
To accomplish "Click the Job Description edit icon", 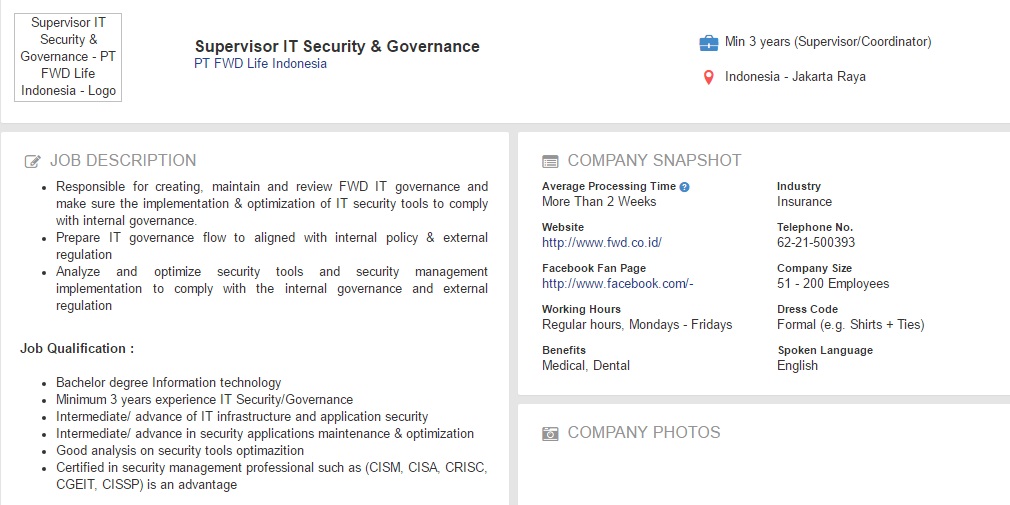I will (33, 161).
